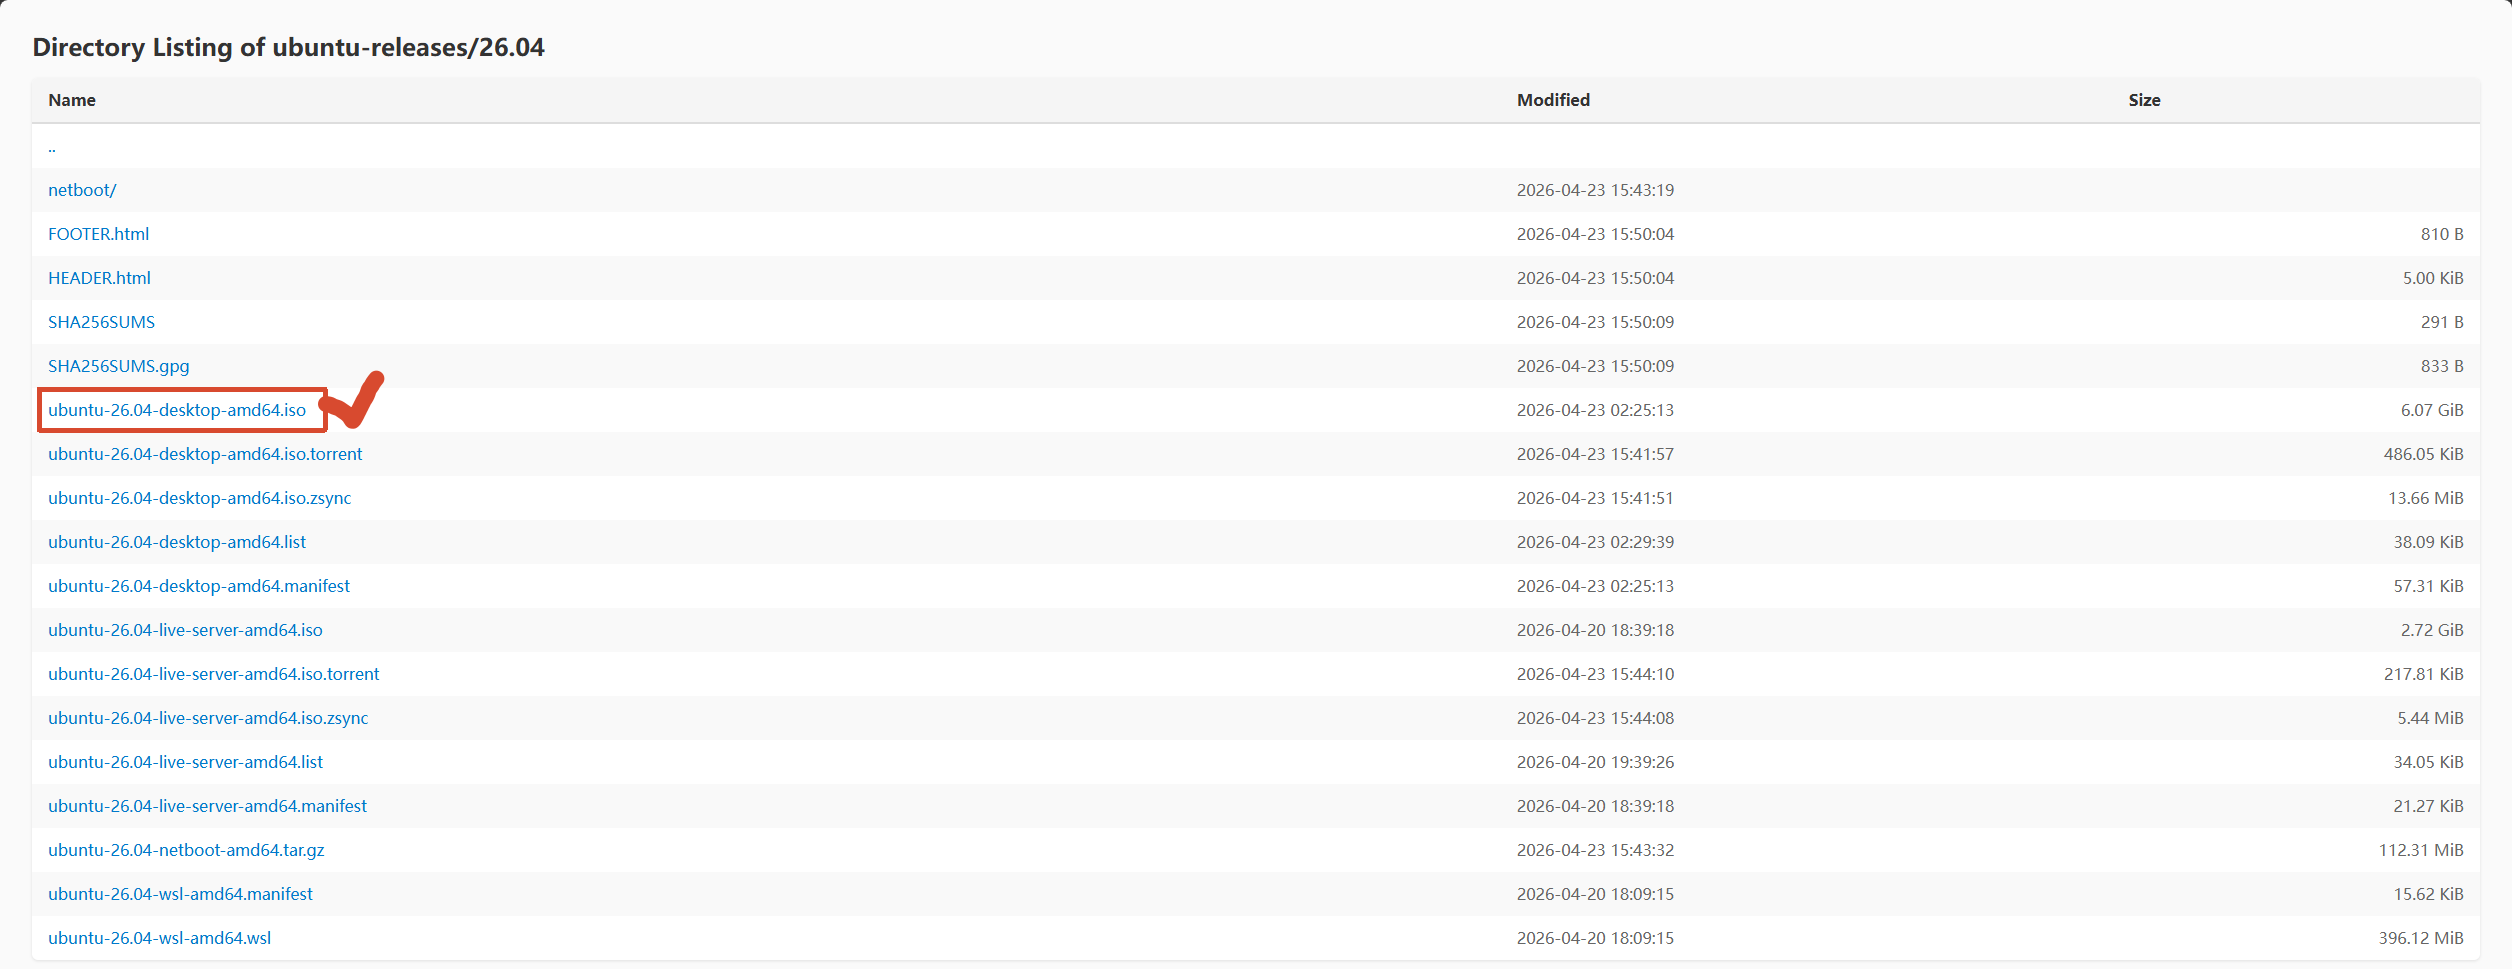Open the FOOTER.html file link
Screen dimensions: 2512x969
coord(98,234)
